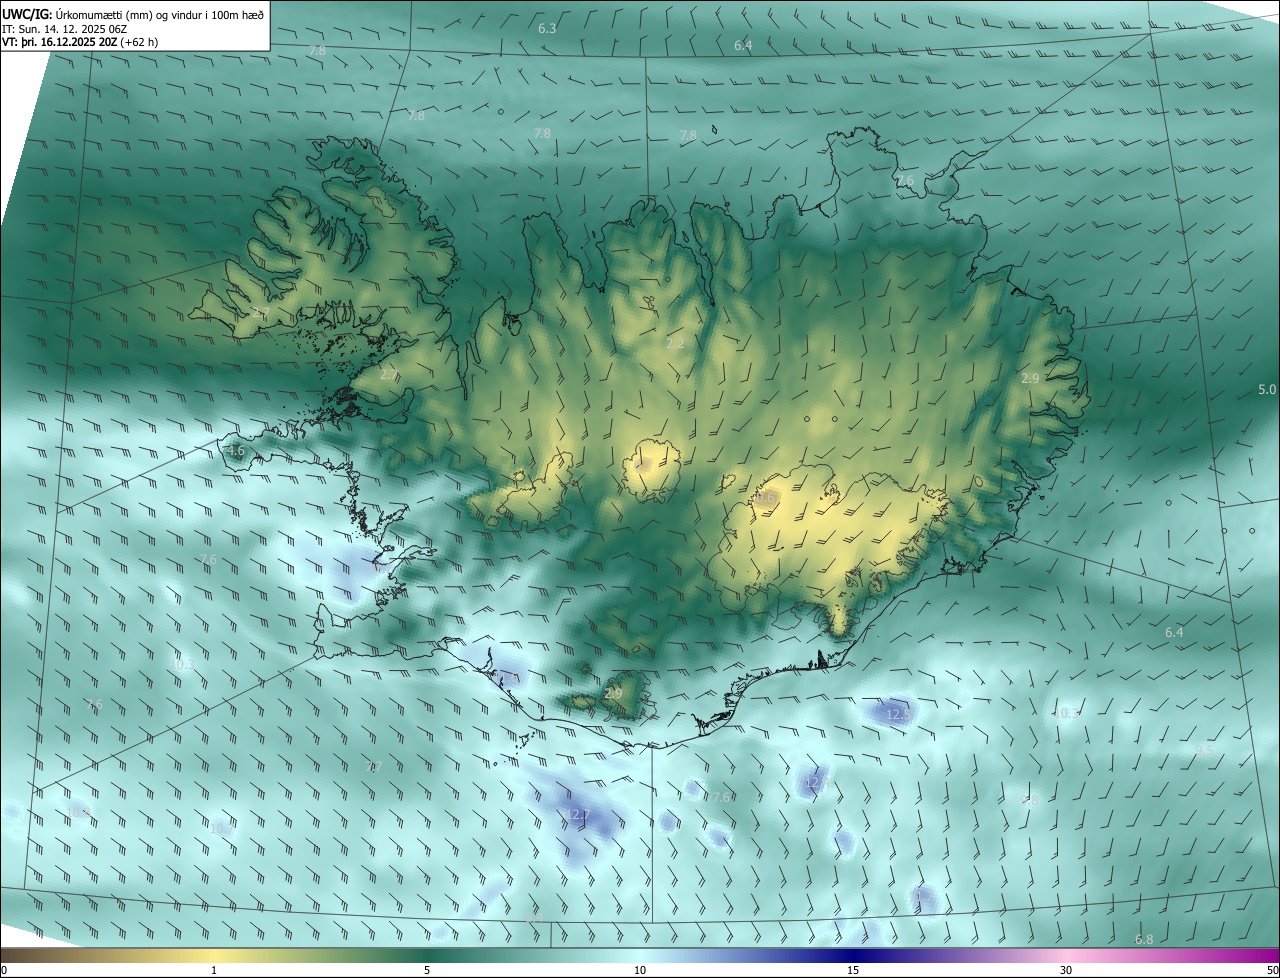Click the 2.2 value over land
Screen dimensions: 1280x978
(676, 343)
